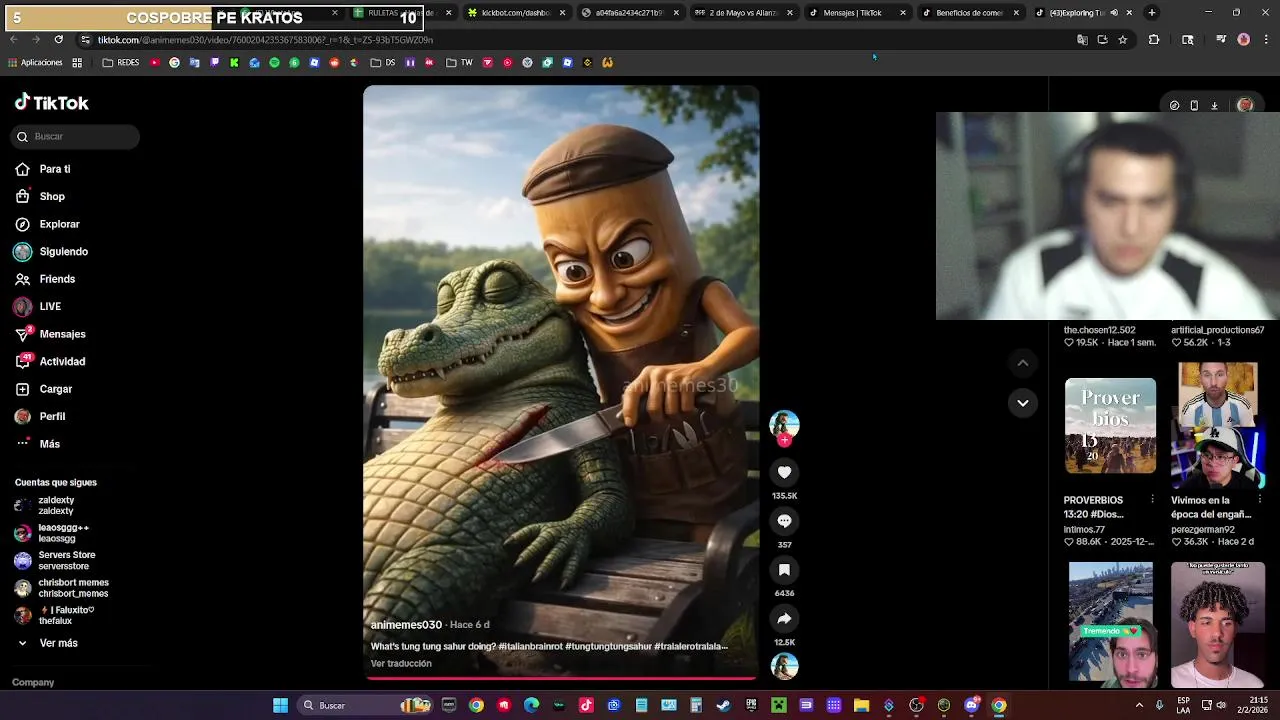Viewport: 1280px width, 720px height.
Task: Expand the Más options
Action: (x=38, y=444)
